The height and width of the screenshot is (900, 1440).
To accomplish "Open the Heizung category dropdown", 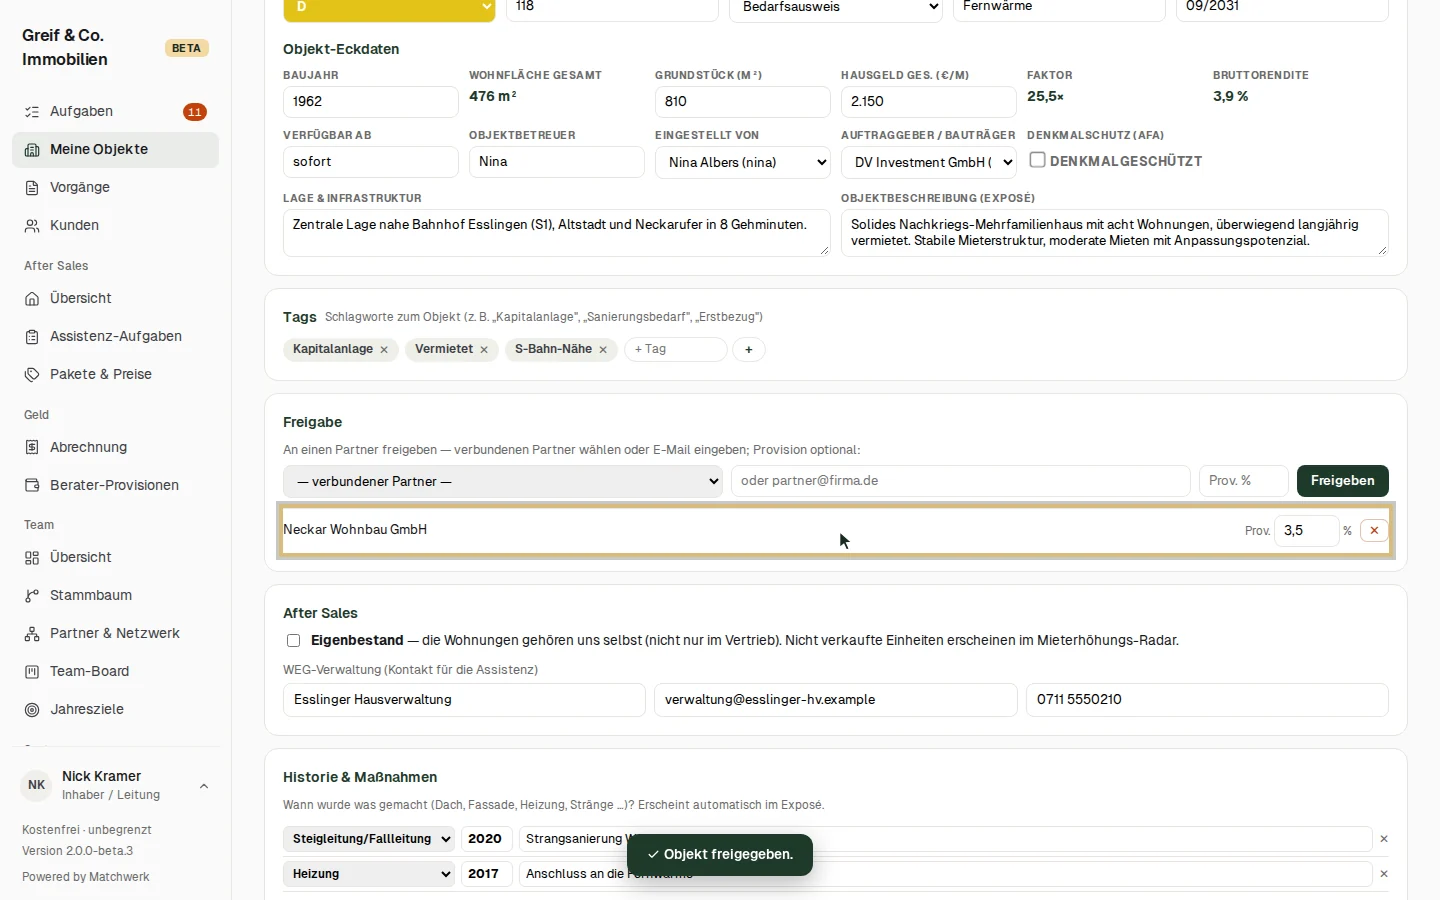I will tap(369, 874).
